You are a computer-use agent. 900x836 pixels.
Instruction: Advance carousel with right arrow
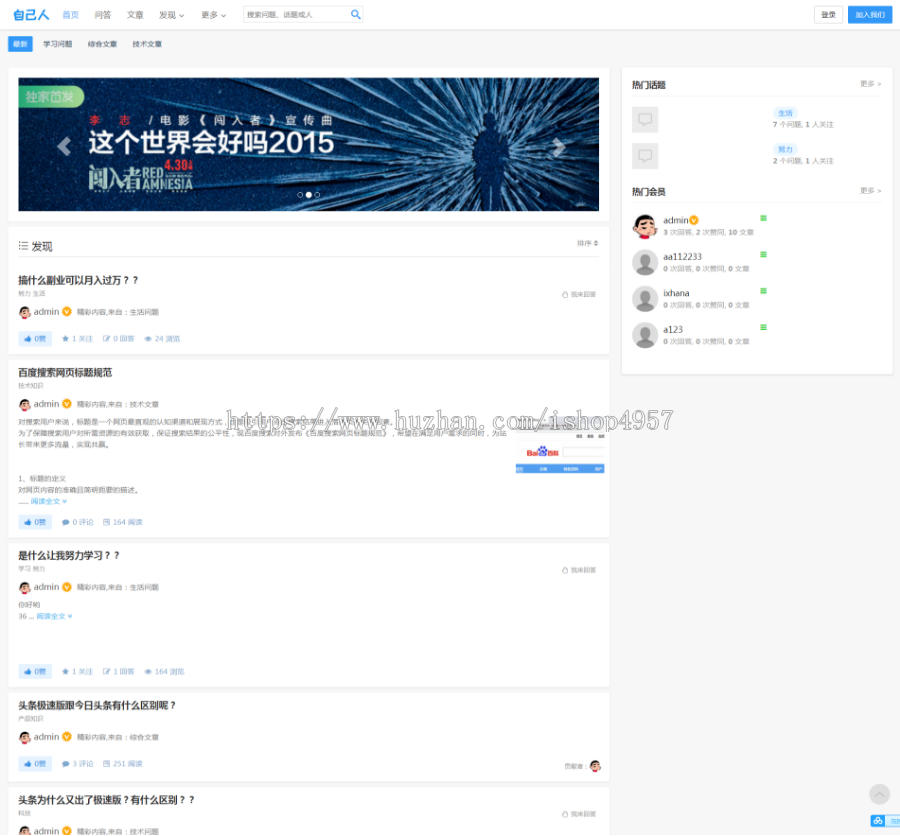559,146
